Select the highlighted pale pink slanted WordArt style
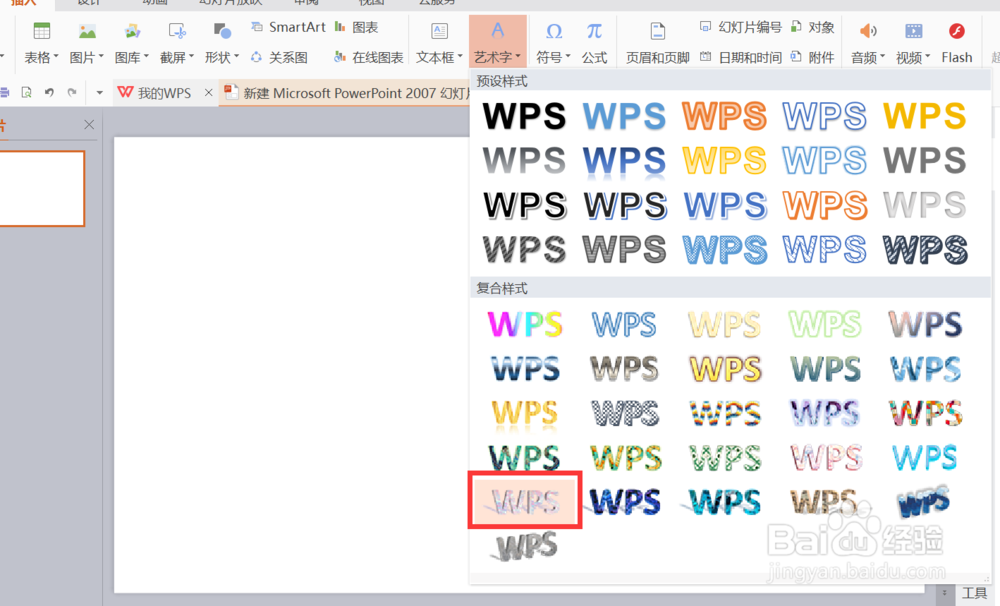This screenshot has height=606, width=1000. (x=524, y=501)
